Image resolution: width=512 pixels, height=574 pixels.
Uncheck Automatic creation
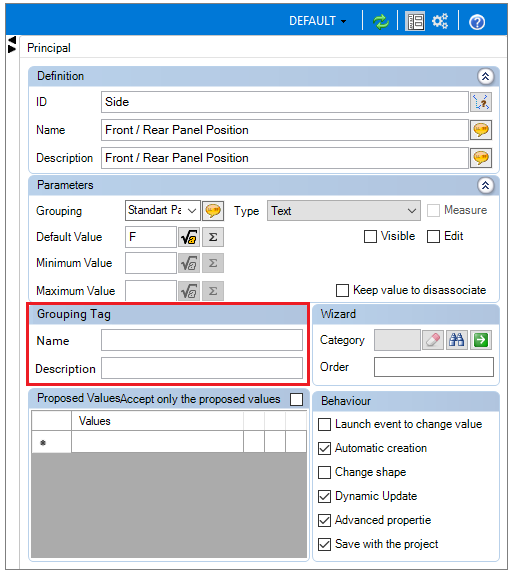pos(324,448)
